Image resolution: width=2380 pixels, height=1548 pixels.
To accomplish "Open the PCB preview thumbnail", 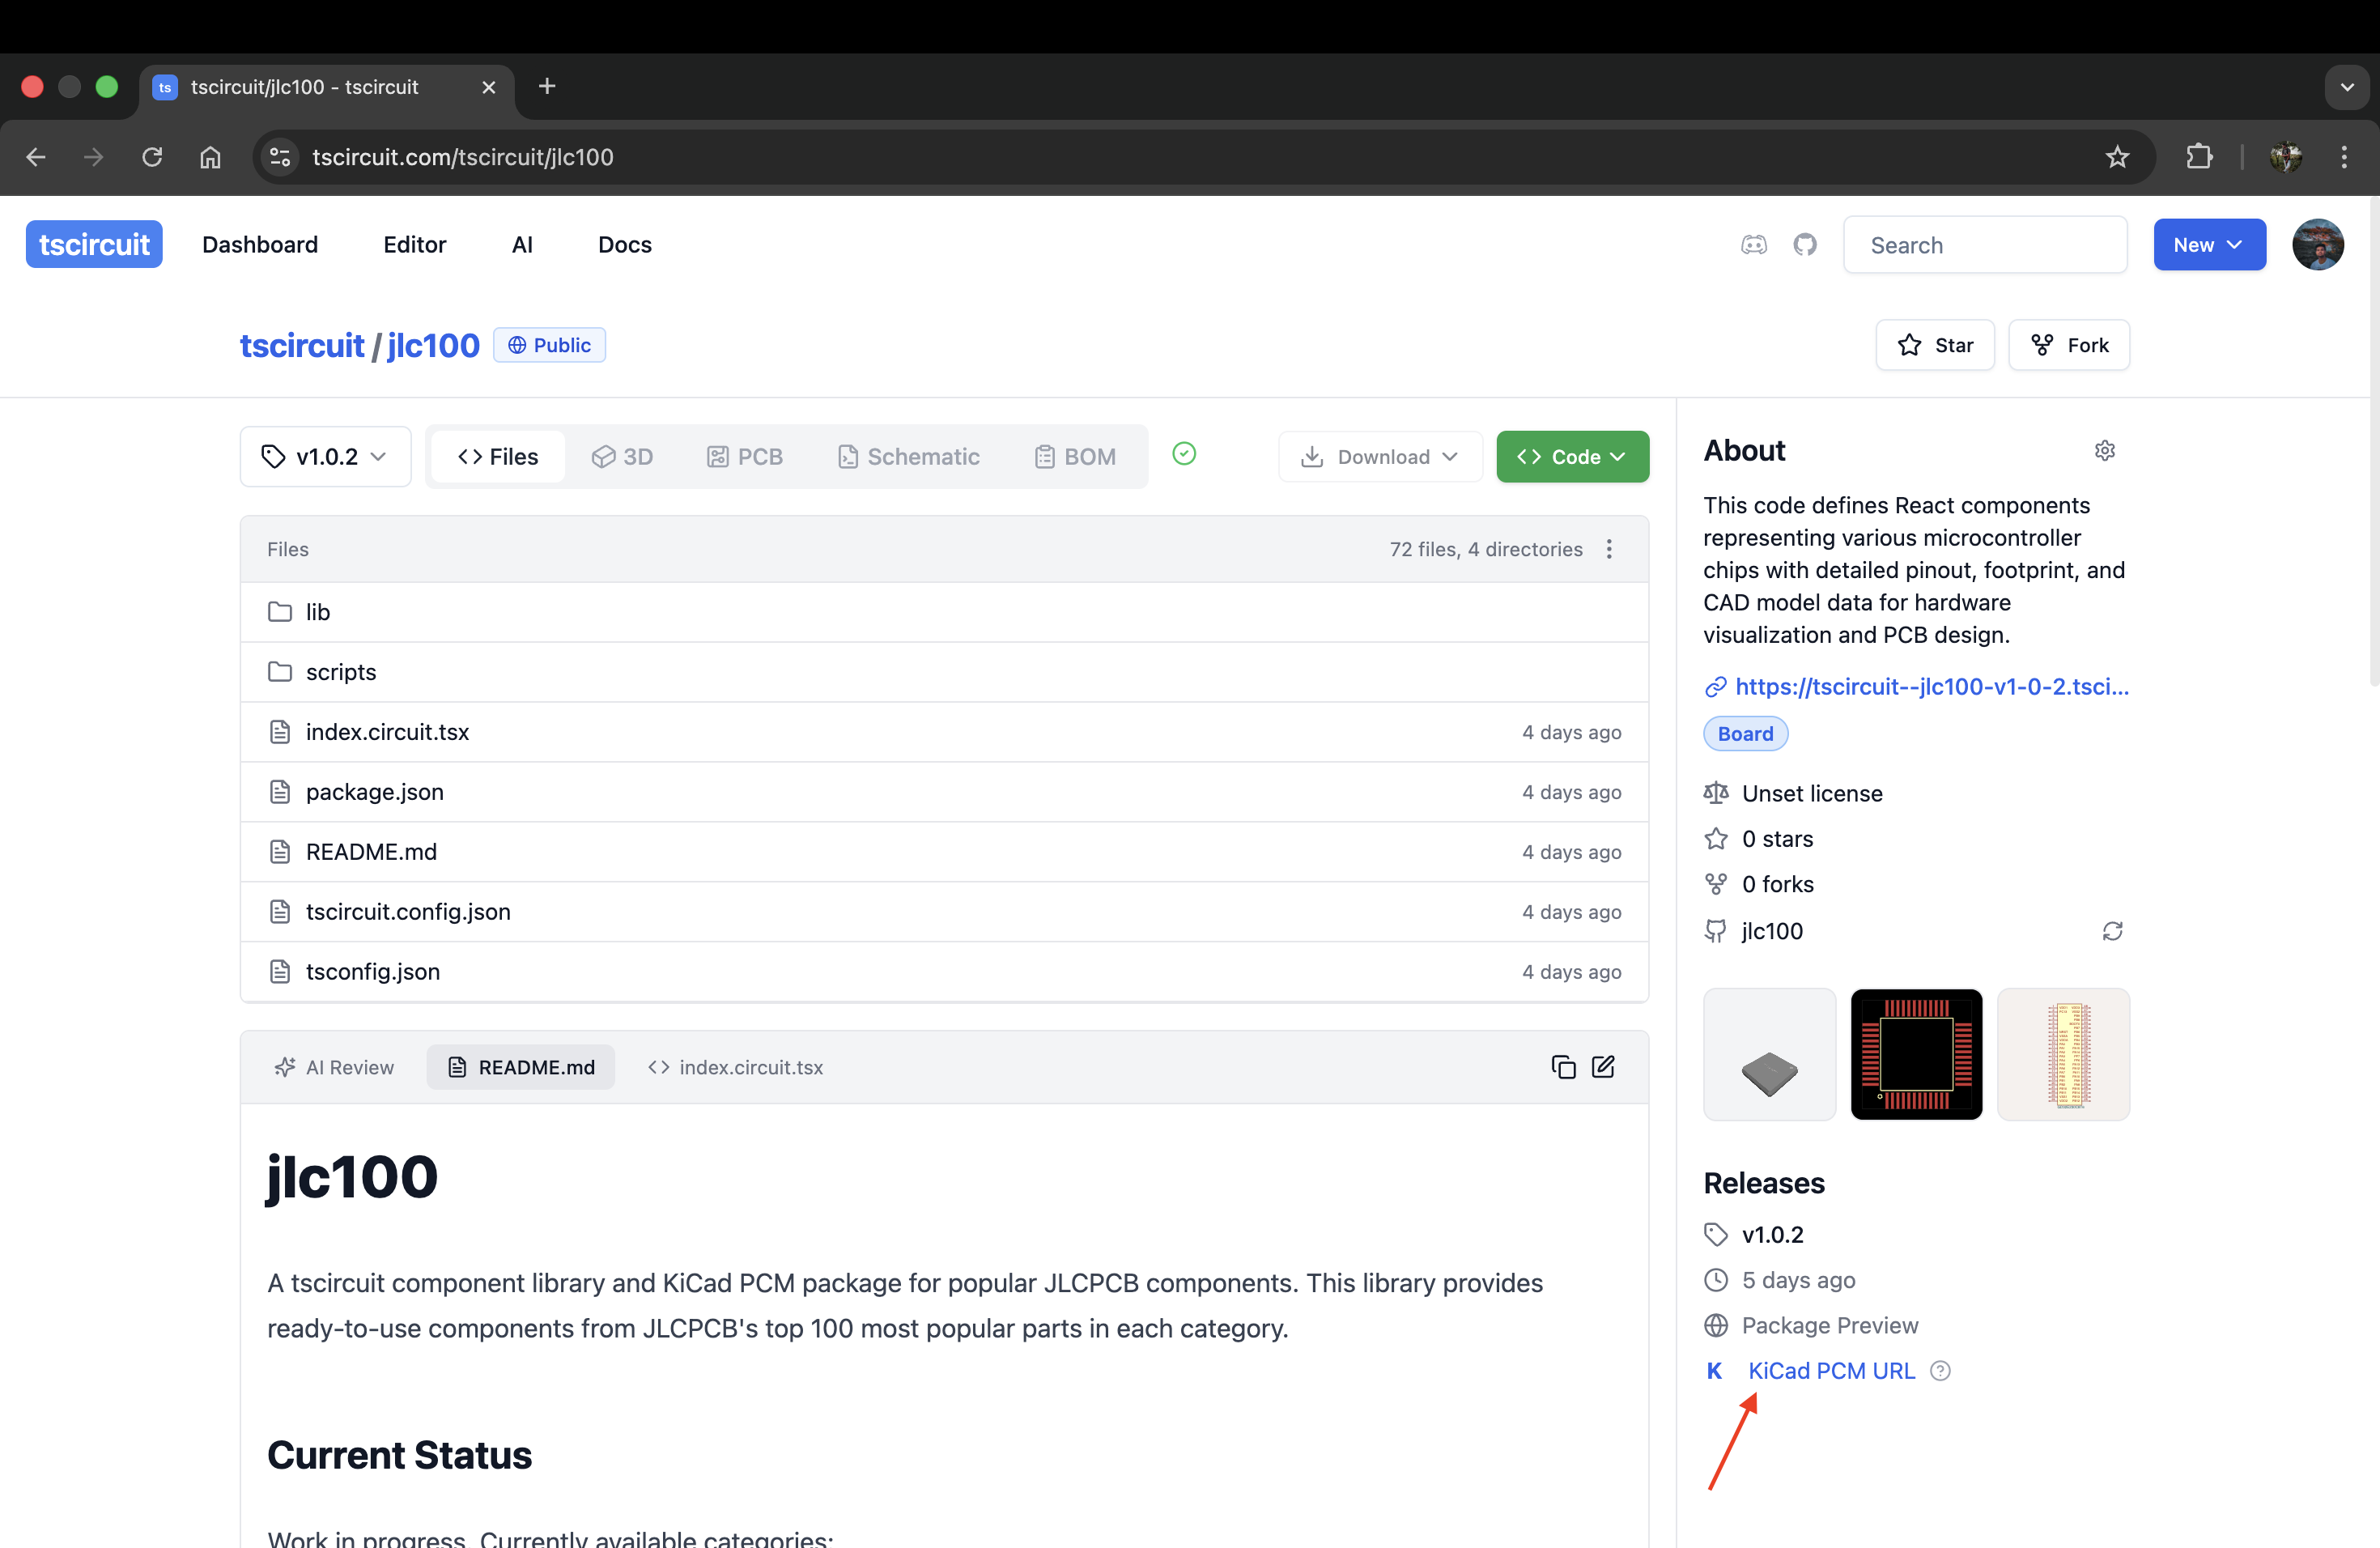I will coord(1916,1054).
